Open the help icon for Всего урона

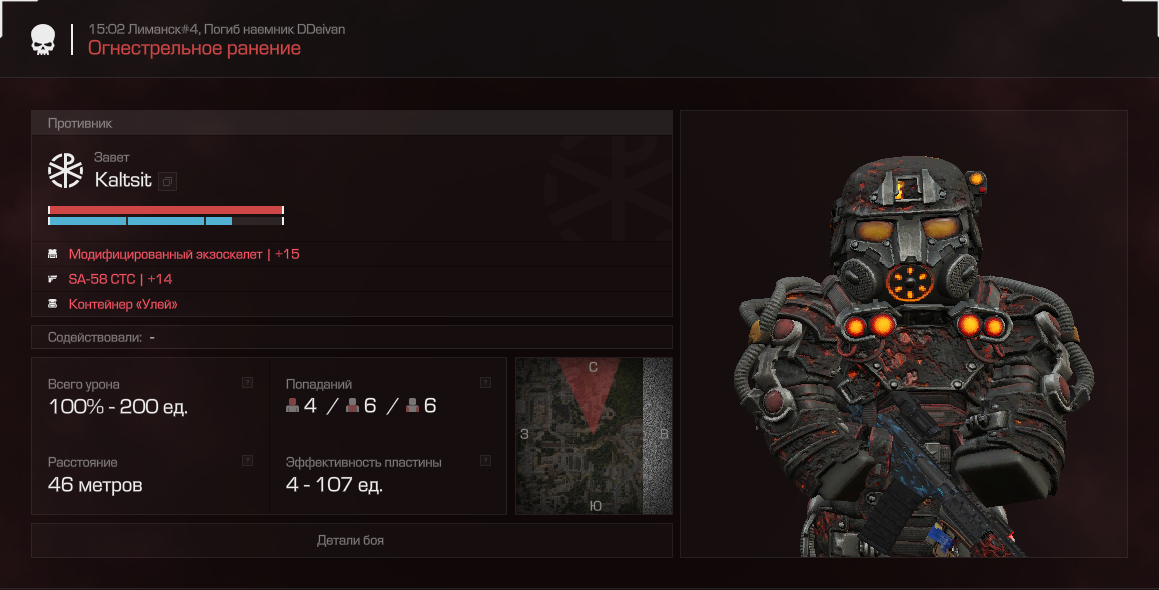click(248, 382)
